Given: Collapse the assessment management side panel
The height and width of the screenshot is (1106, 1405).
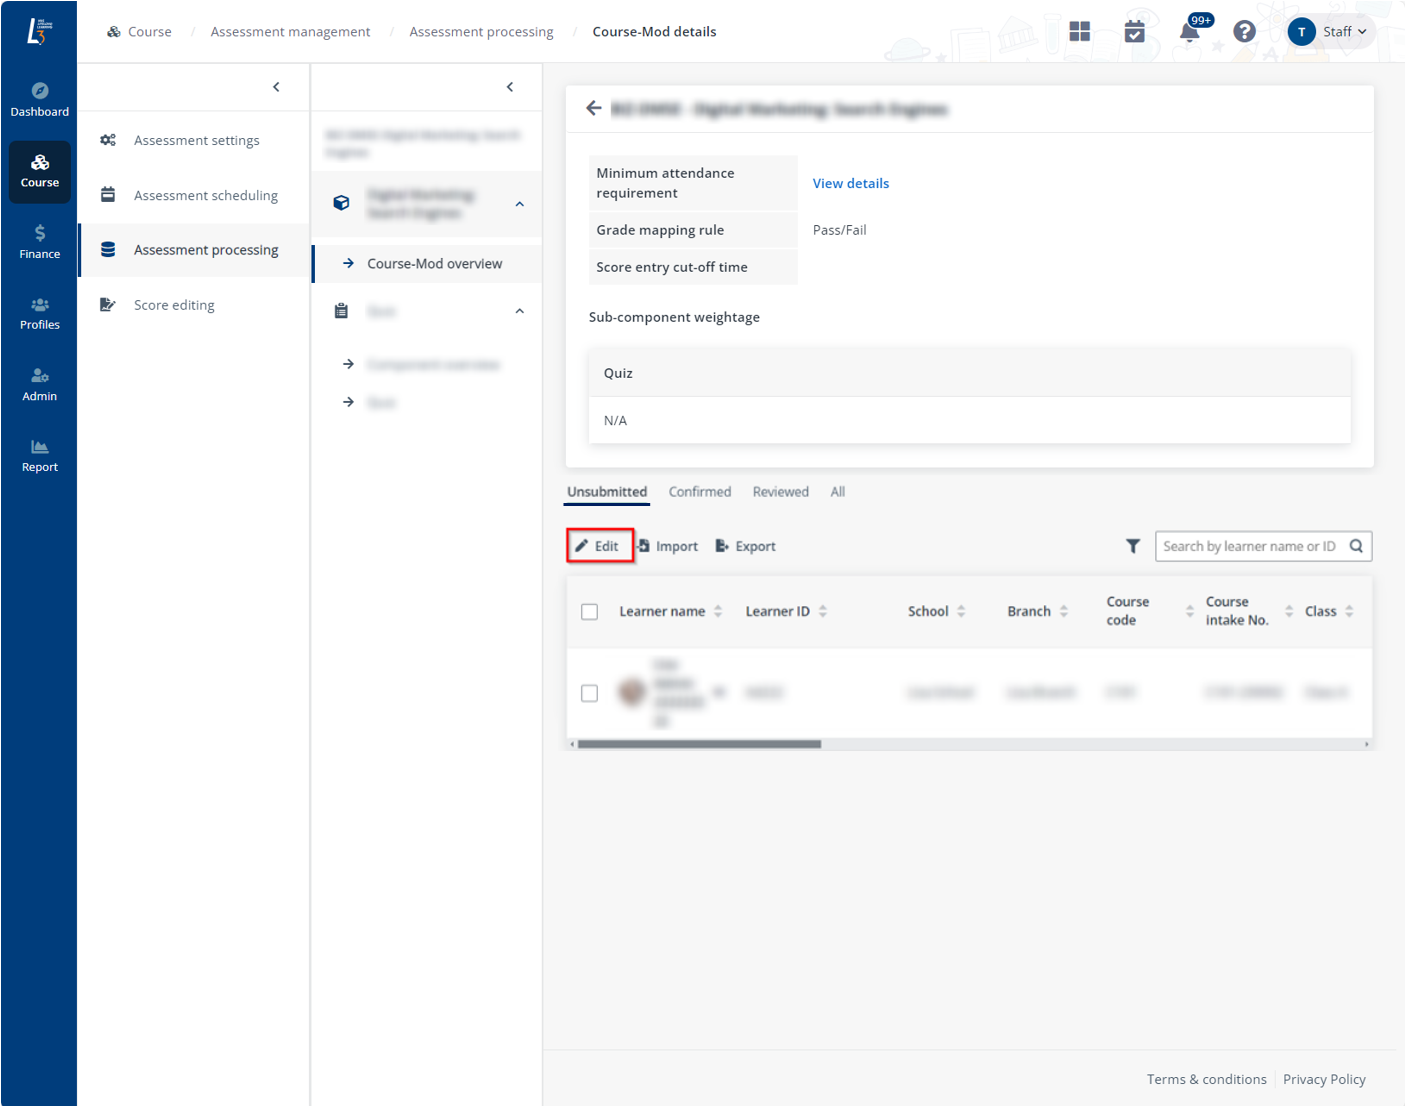Looking at the screenshot, I should [276, 87].
